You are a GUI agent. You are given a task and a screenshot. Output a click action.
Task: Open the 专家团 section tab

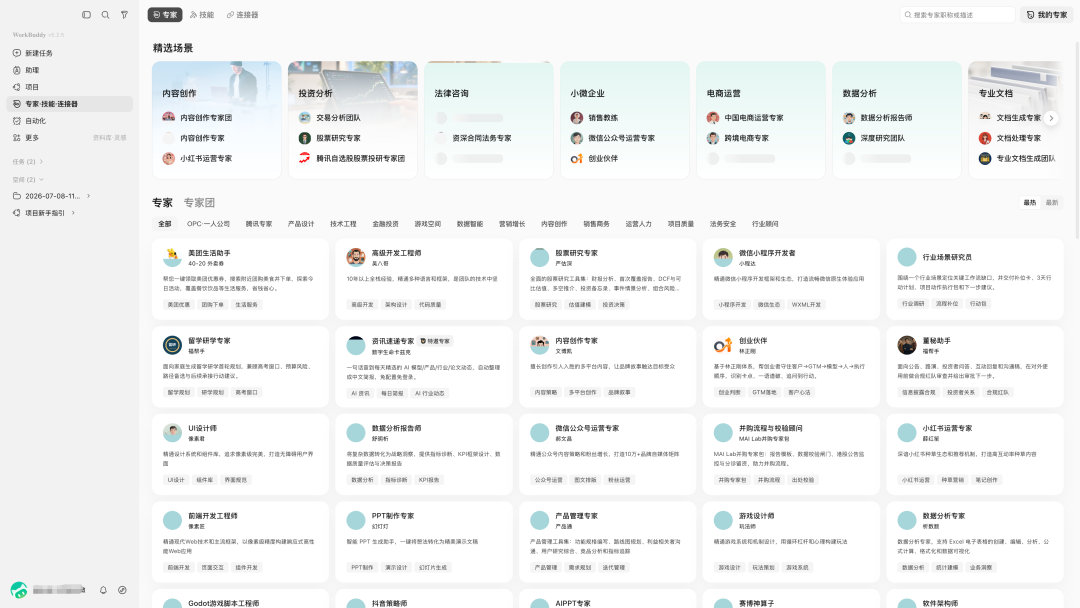click(199, 202)
